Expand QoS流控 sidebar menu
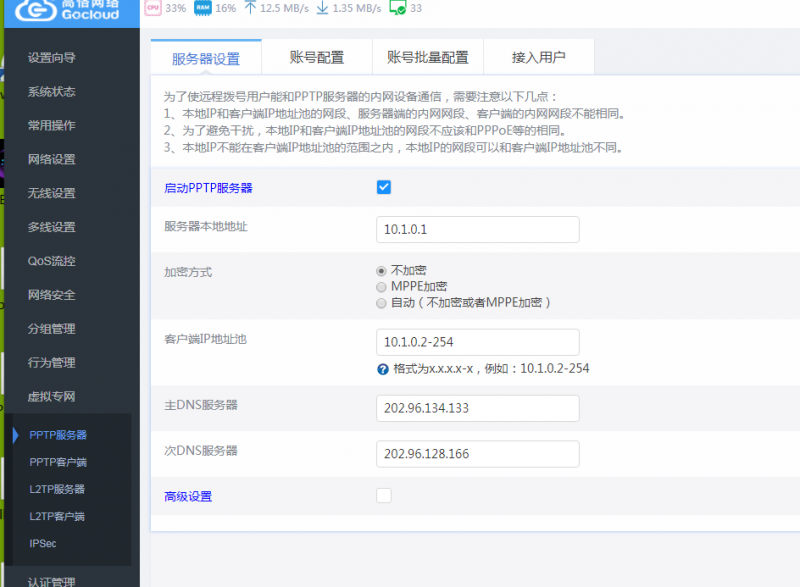This screenshot has height=587, width=800. [x=52, y=261]
